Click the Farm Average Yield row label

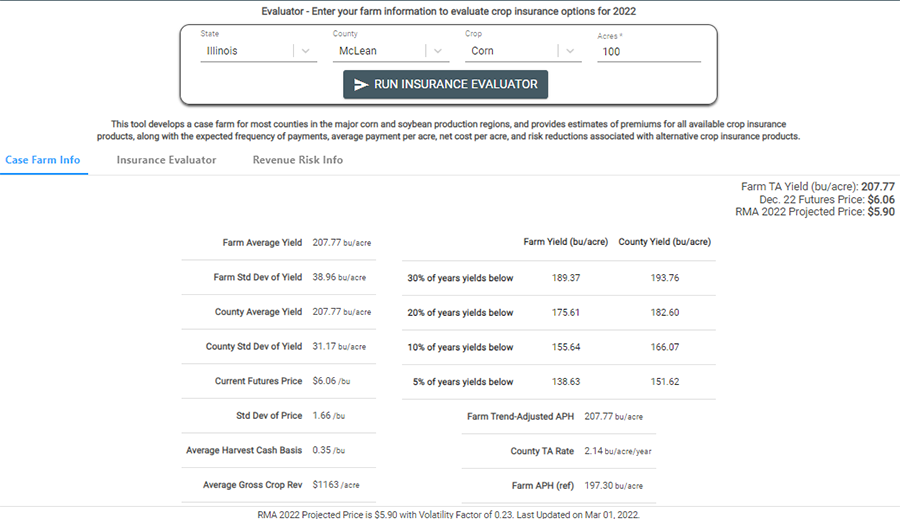click(x=262, y=243)
